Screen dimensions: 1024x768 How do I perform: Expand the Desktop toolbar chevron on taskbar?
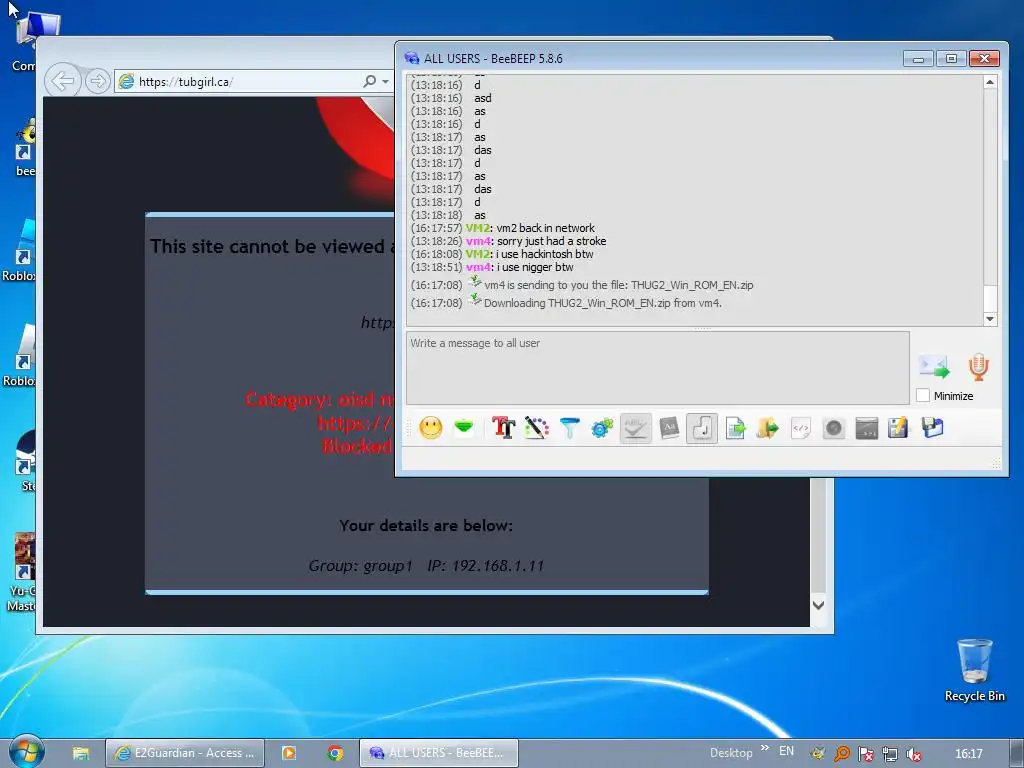pyautogui.click(x=765, y=748)
